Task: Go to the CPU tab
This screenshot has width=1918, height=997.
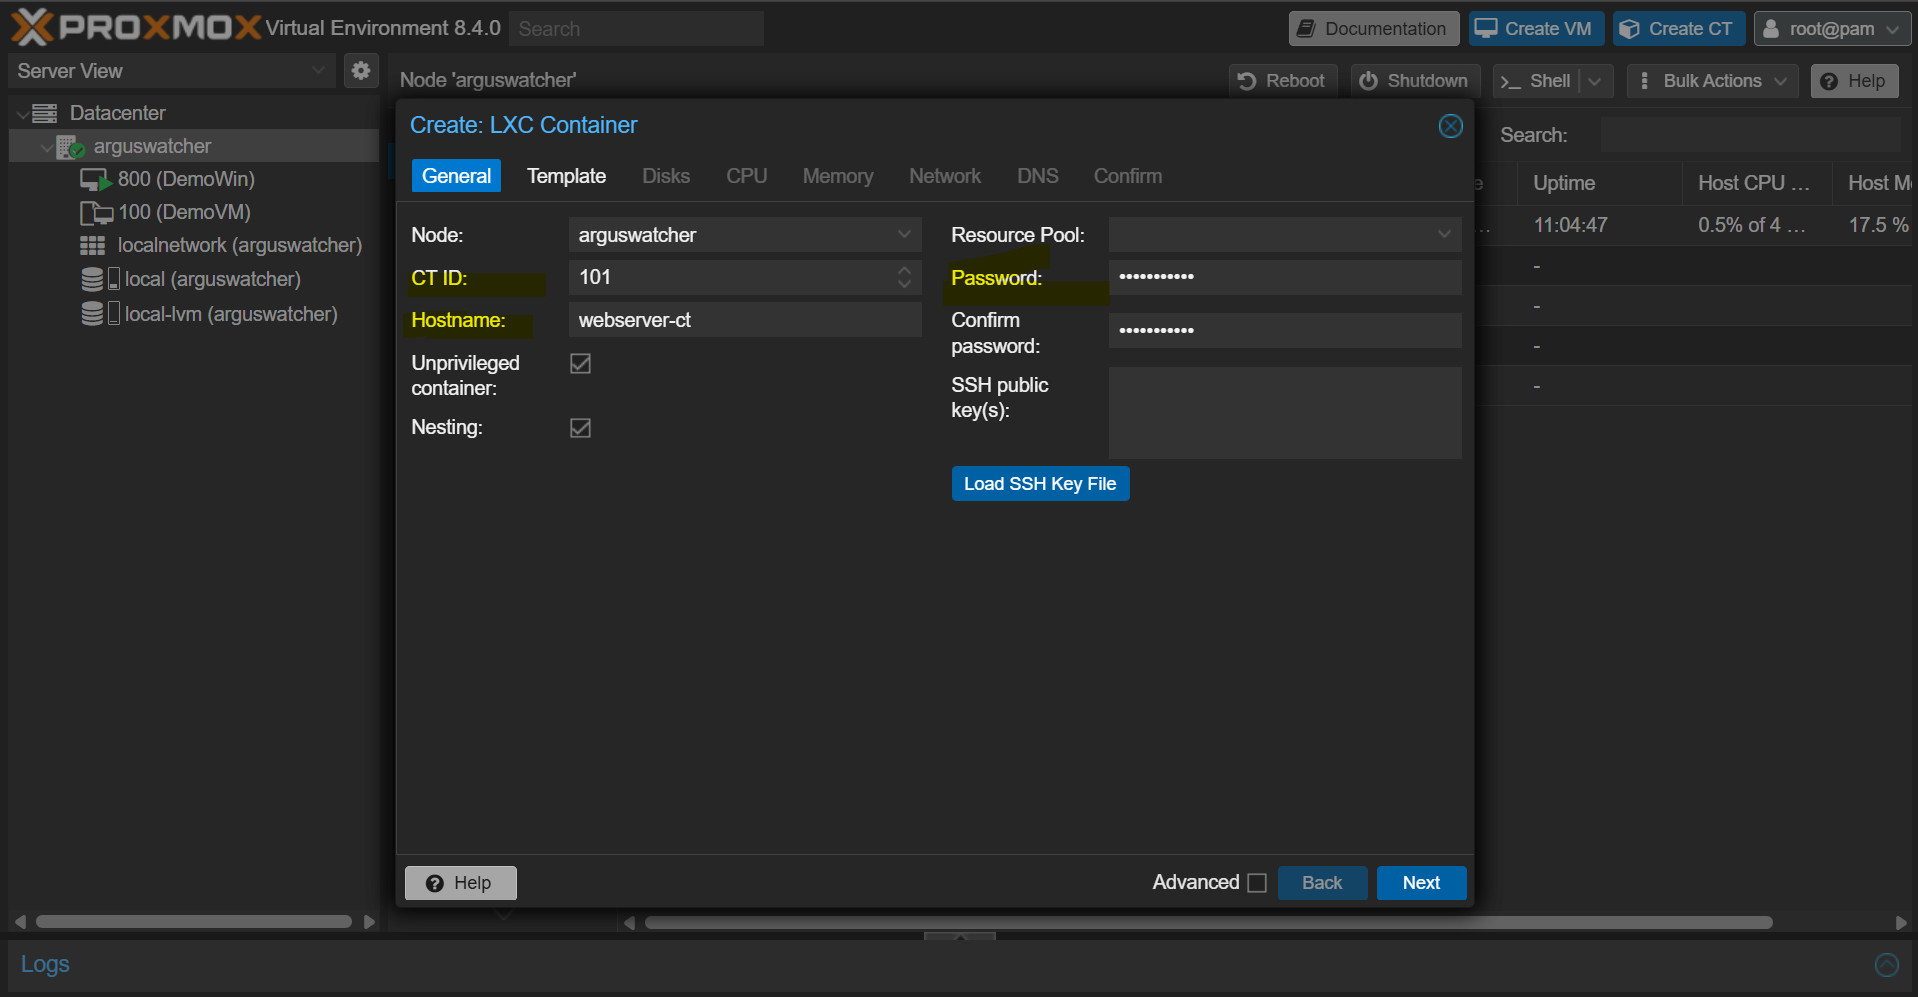Action: pyautogui.click(x=747, y=176)
